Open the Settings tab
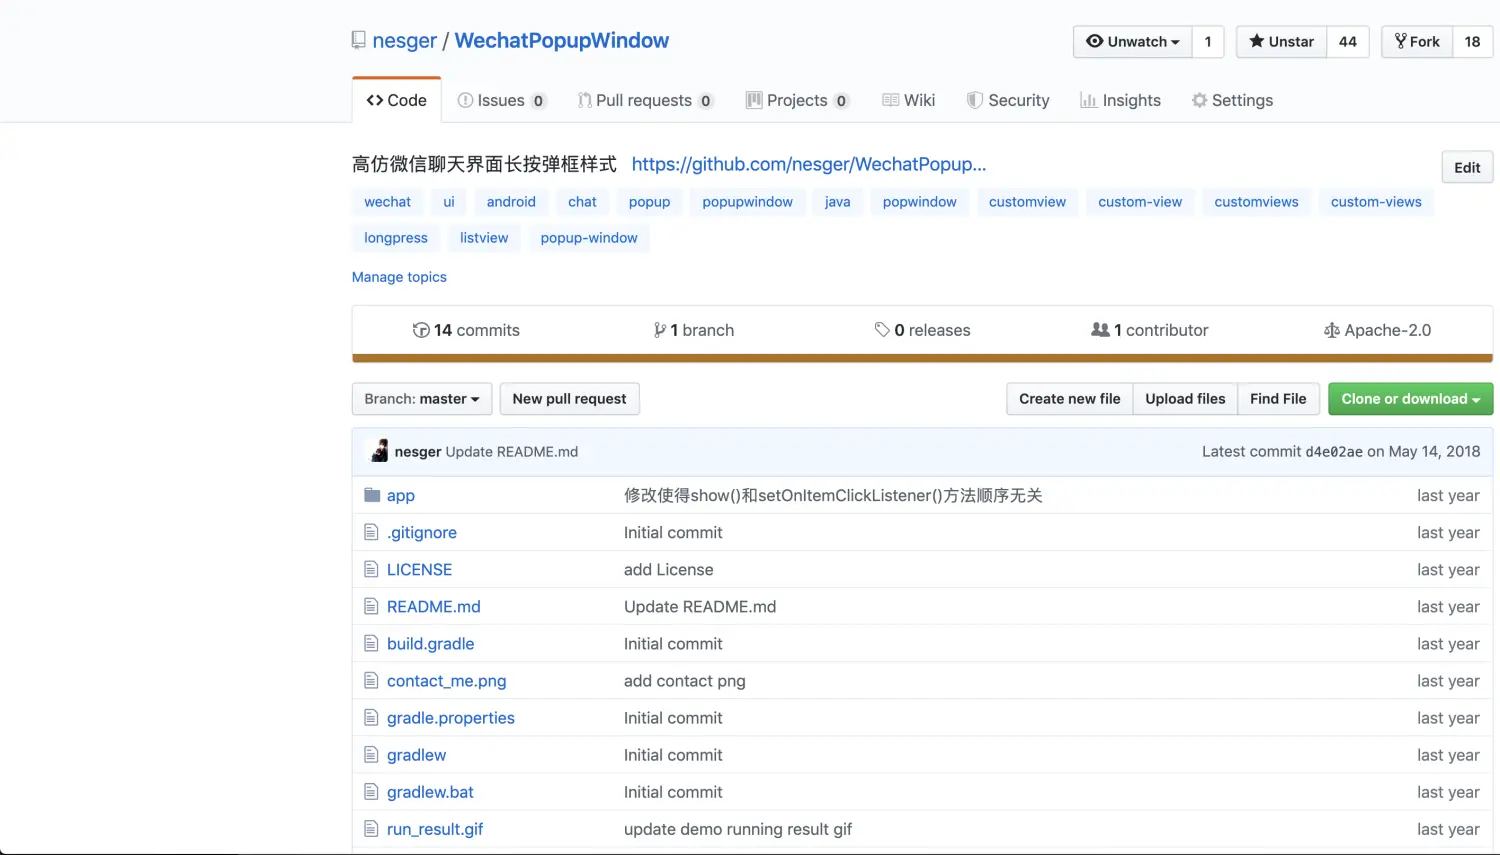The image size is (1500, 855). (x=1232, y=100)
